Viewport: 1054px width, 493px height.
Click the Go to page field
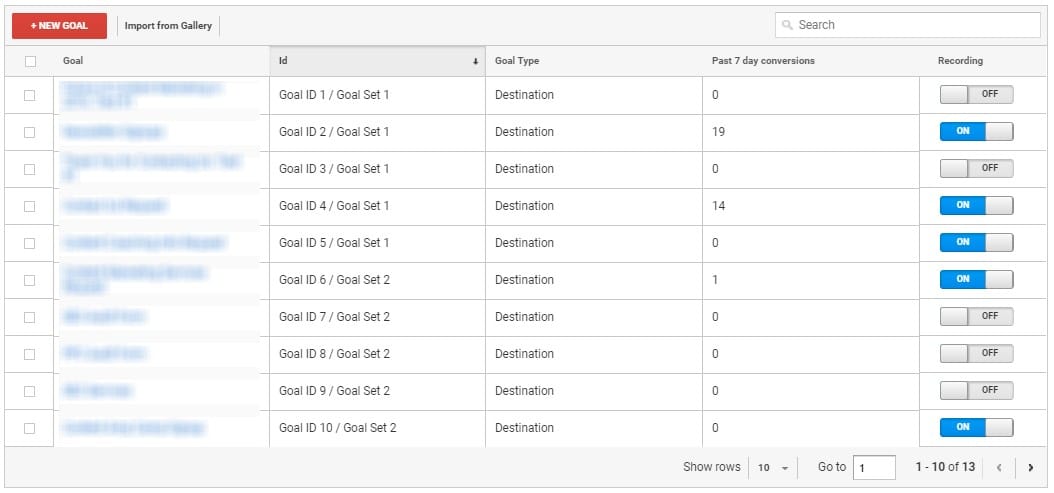click(874, 467)
